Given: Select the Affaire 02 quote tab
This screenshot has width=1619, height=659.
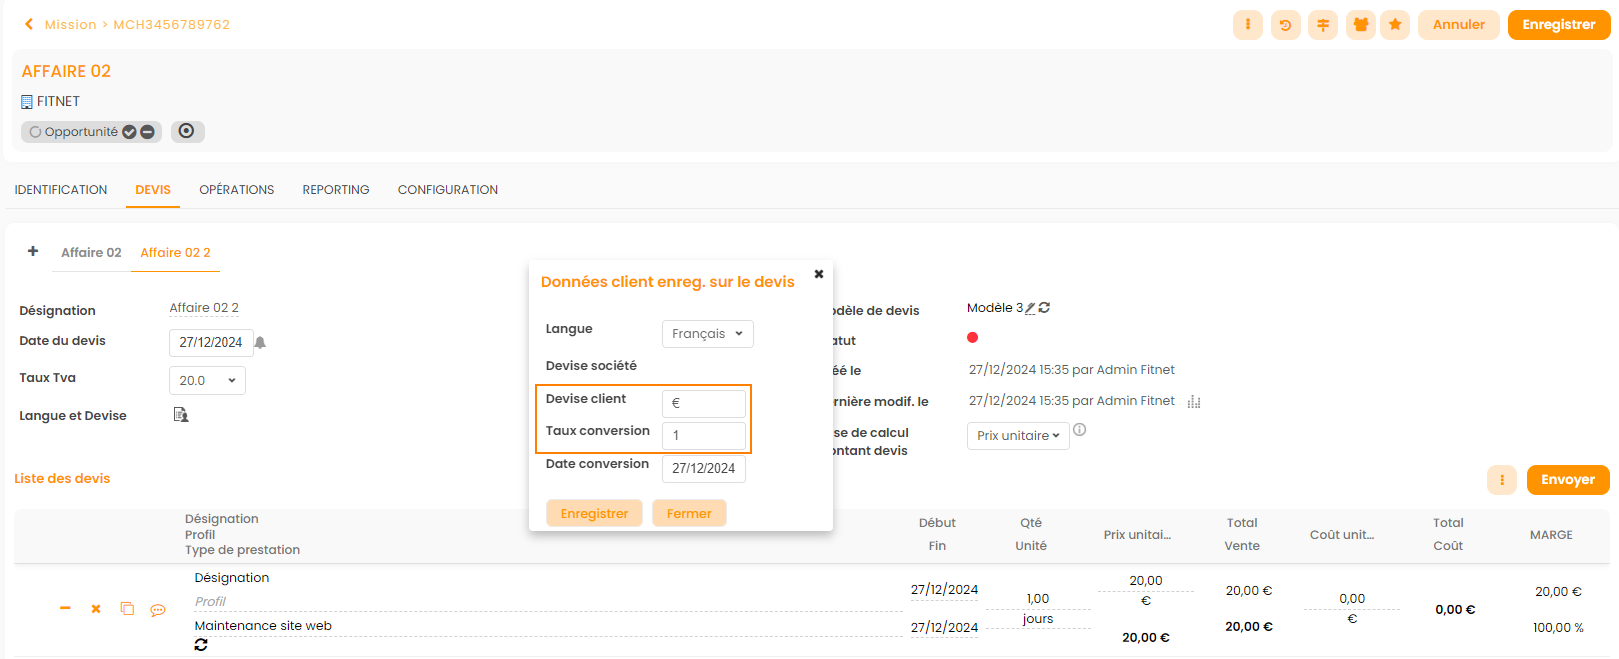Looking at the screenshot, I should 91,253.
